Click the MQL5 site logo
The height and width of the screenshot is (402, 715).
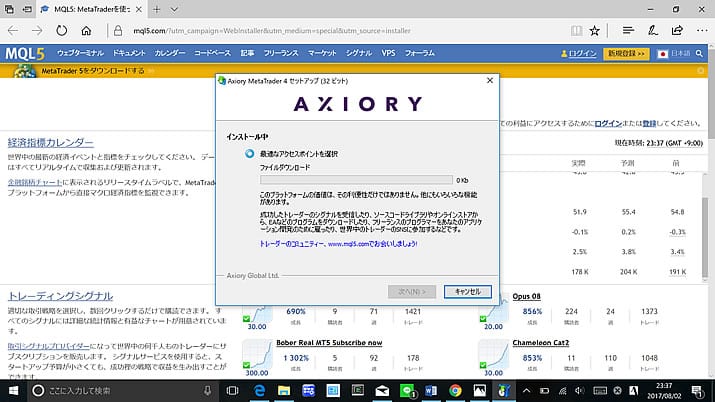25,54
